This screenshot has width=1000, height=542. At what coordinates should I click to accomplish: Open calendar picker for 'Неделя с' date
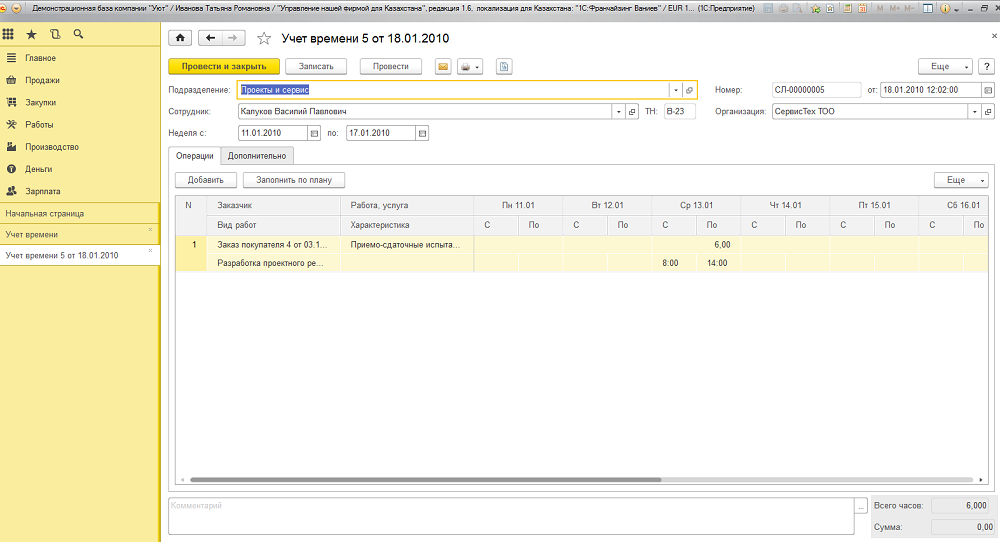coord(313,133)
